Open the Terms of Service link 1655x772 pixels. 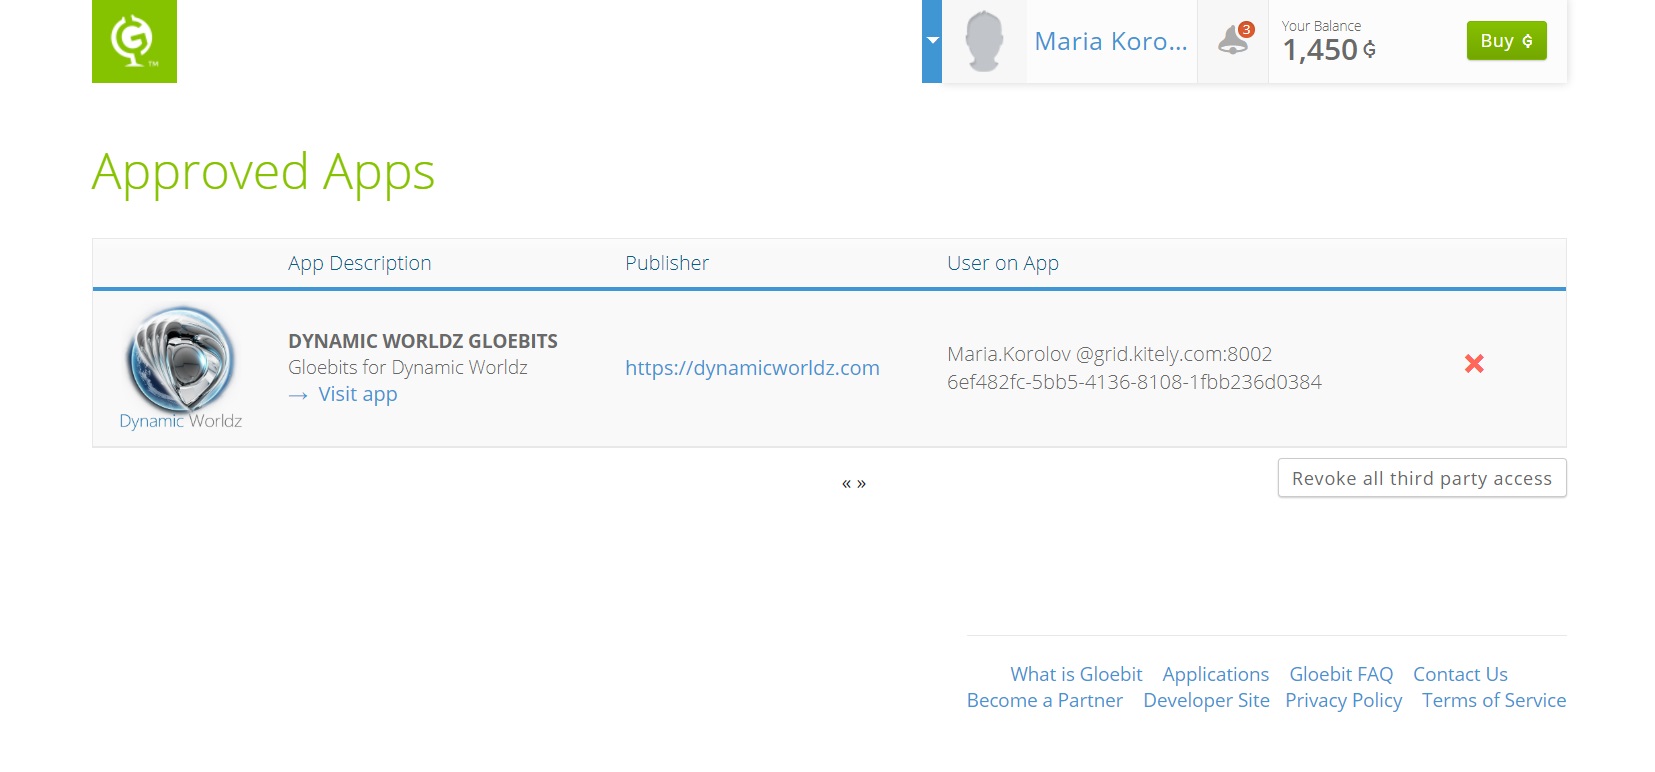click(1494, 700)
